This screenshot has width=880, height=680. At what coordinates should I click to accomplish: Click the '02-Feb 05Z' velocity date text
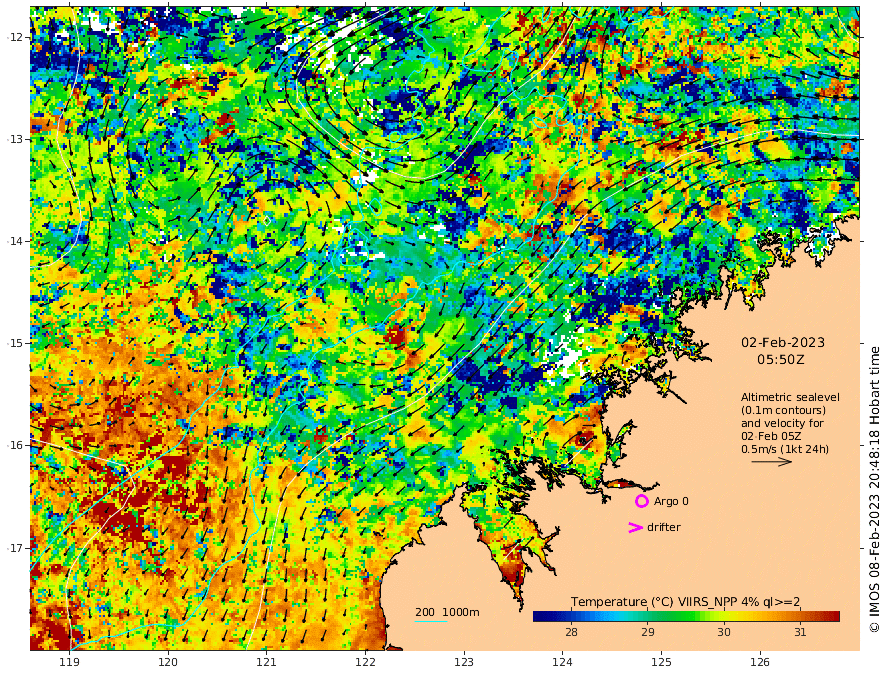click(771, 436)
